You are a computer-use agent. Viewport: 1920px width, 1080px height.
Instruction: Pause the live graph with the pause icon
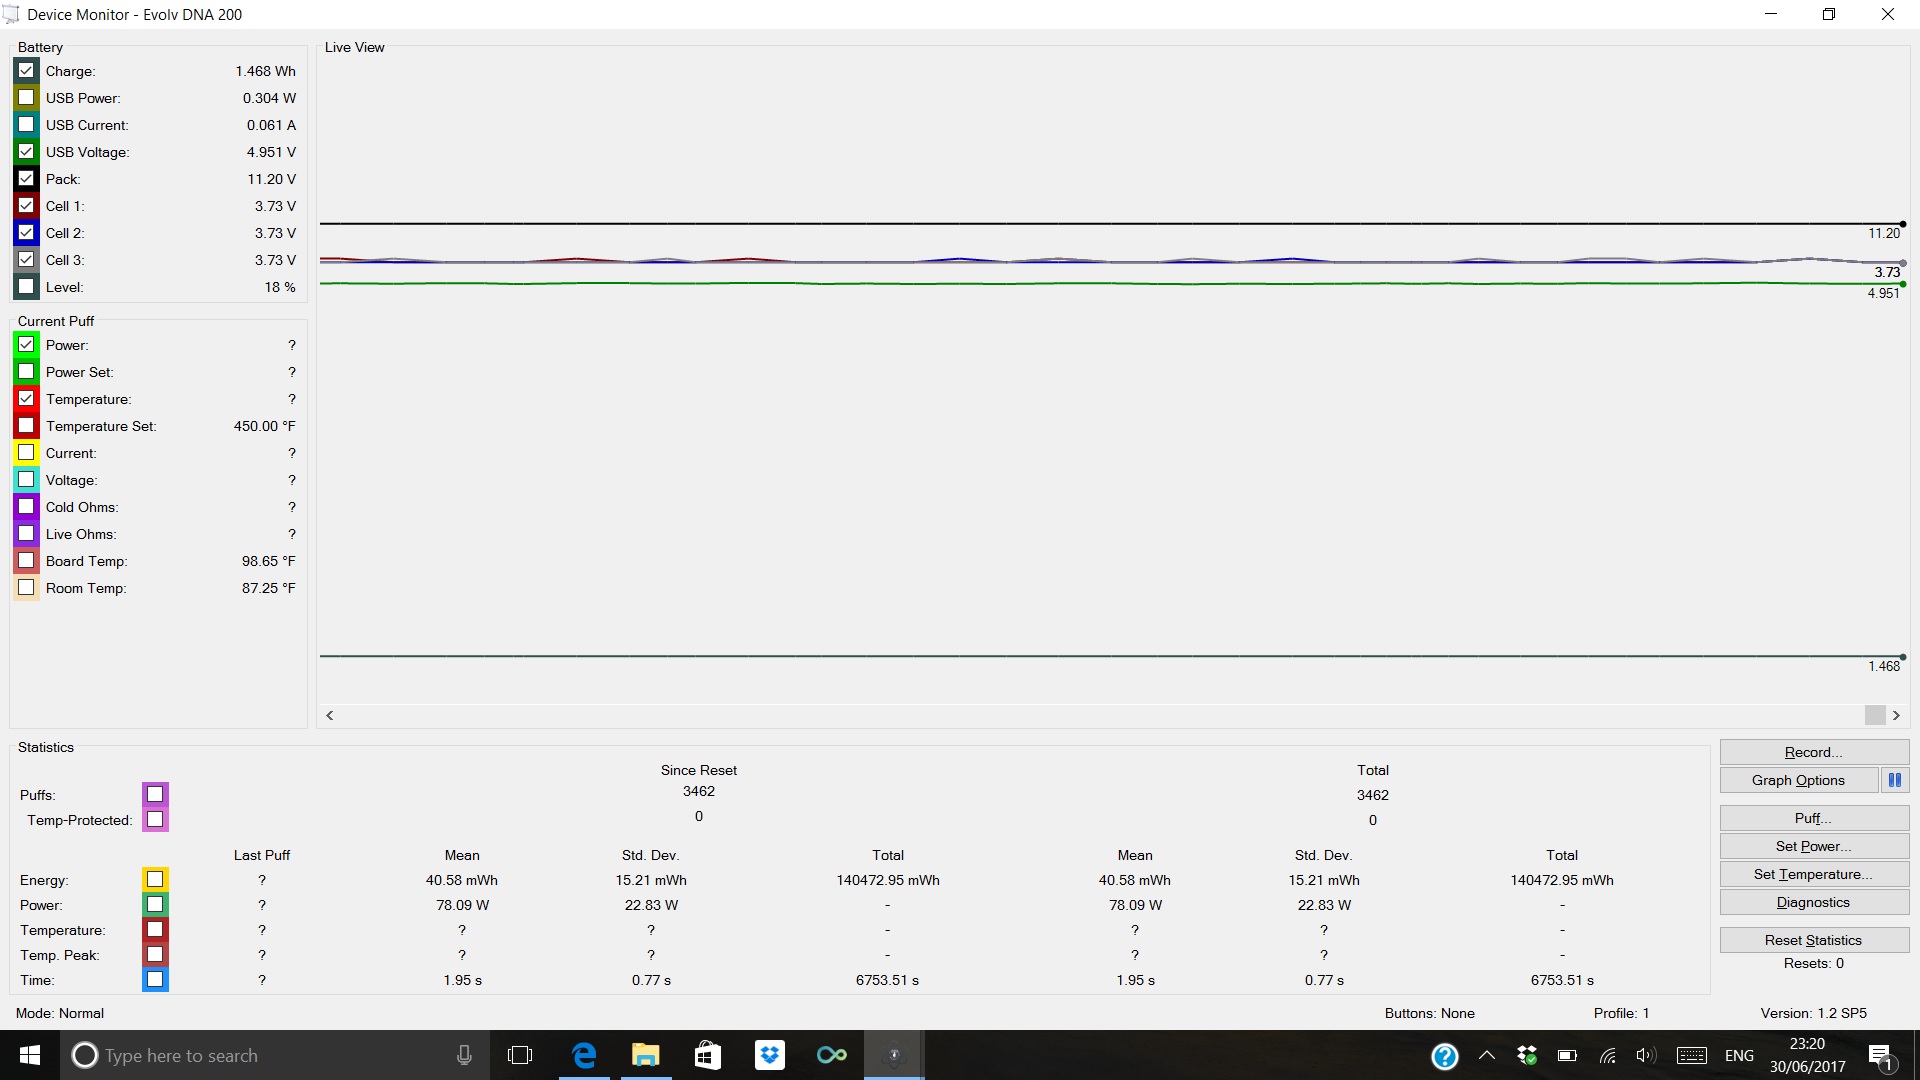tap(1895, 780)
